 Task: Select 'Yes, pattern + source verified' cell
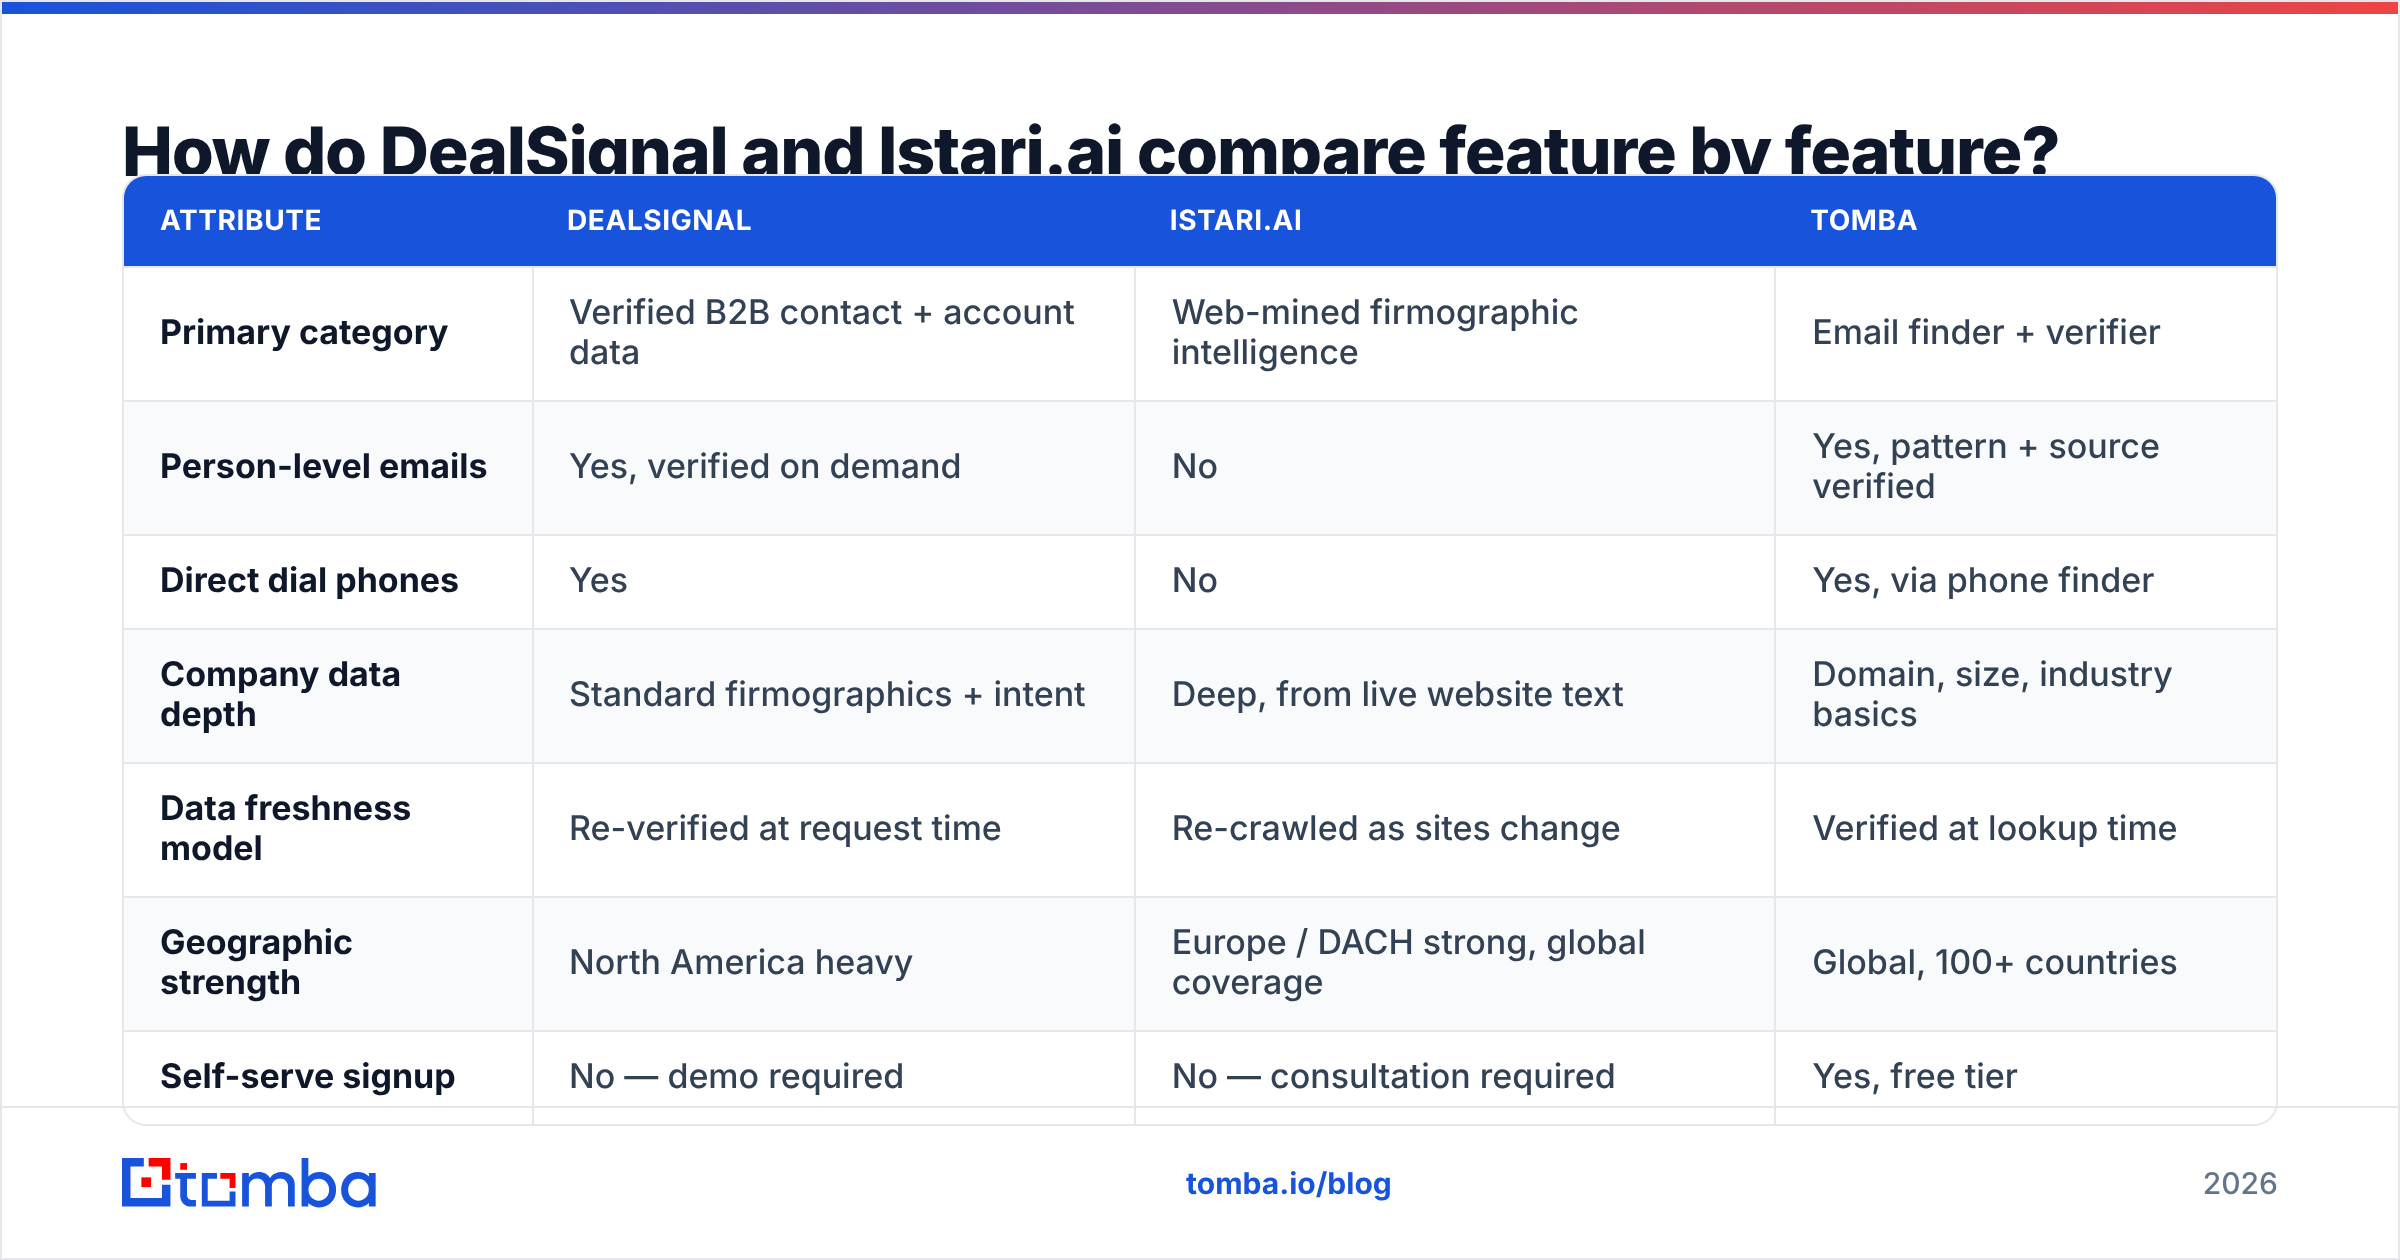tap(1986, 466)
